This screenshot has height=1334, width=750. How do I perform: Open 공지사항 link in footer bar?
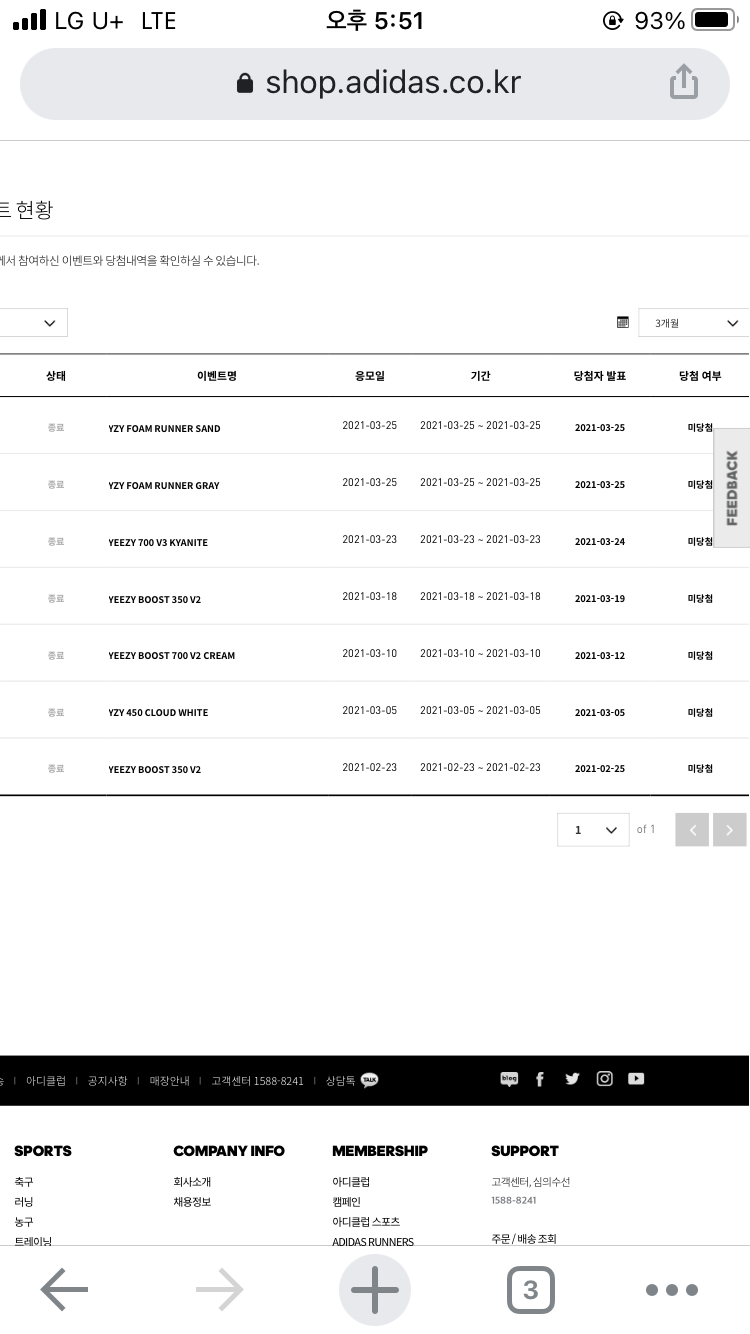pyautogui.click(x=107, y=1081)
